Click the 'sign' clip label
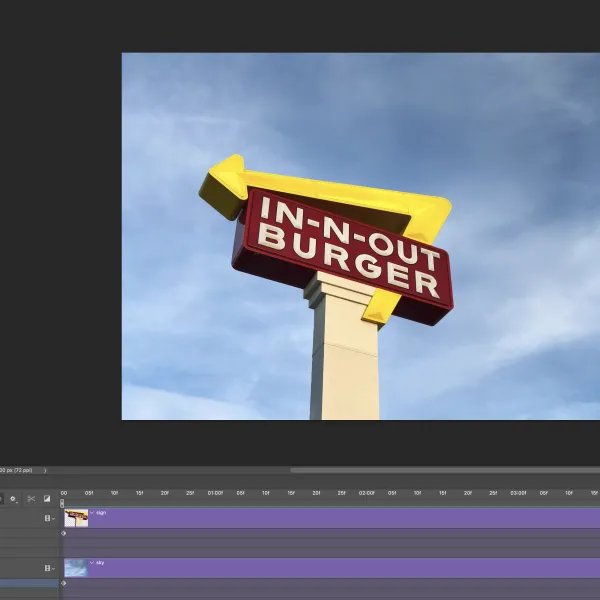 tap(101, 512)
